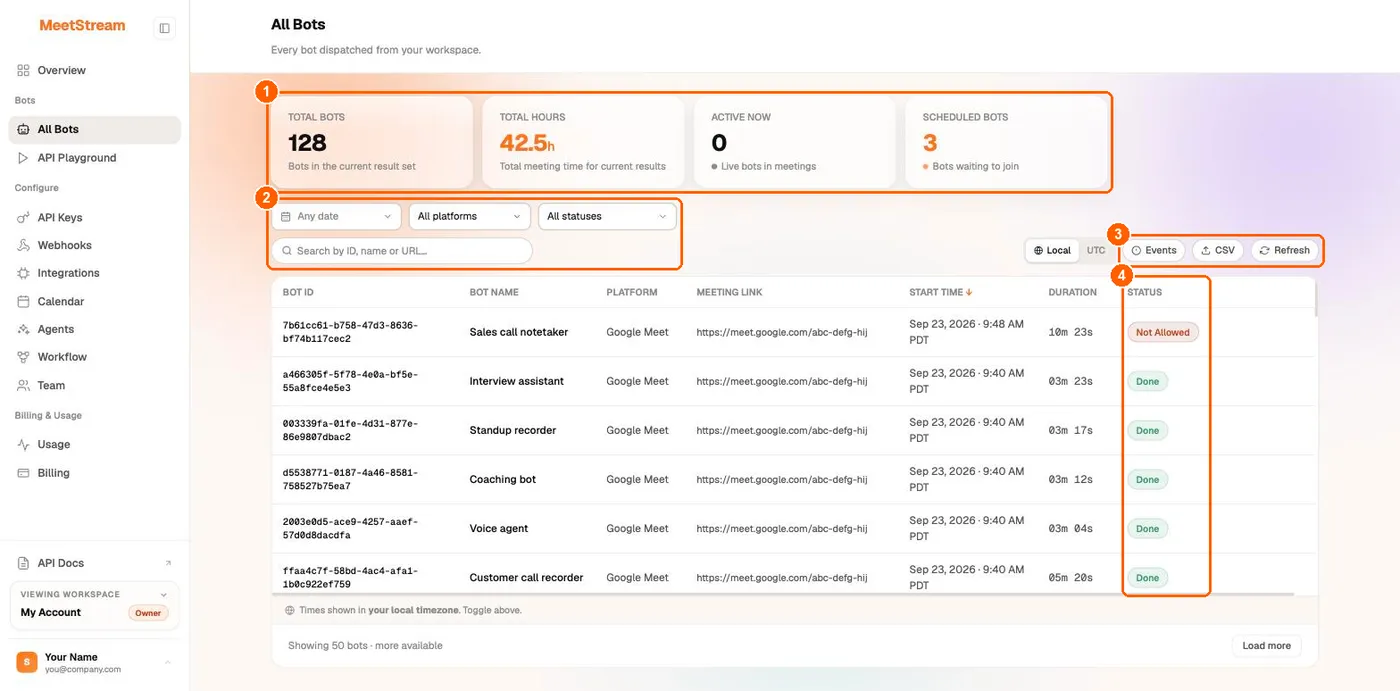Click the sort arrow next to Start Time
1400x691 pixels.
pos(969,292)
